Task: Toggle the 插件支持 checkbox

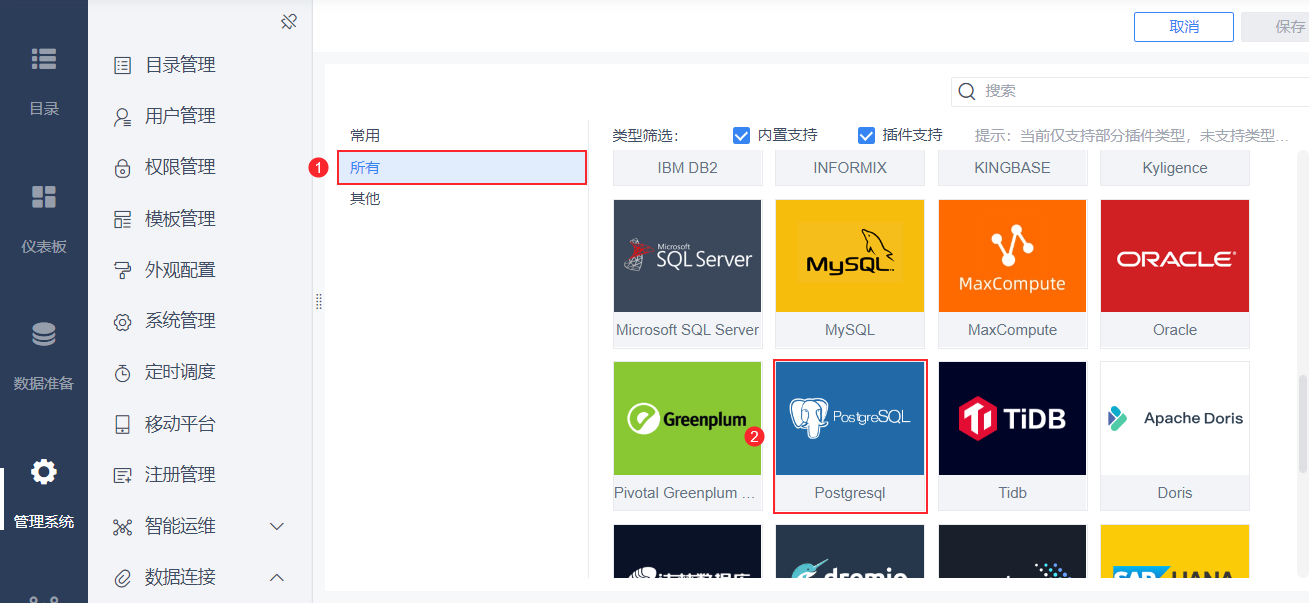Action: [x=867, y=135]
